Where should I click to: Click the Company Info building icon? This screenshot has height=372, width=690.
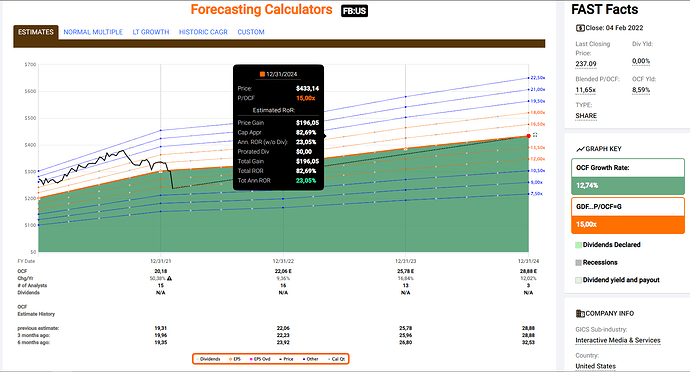pyautogui.click(x=580, y=313)
